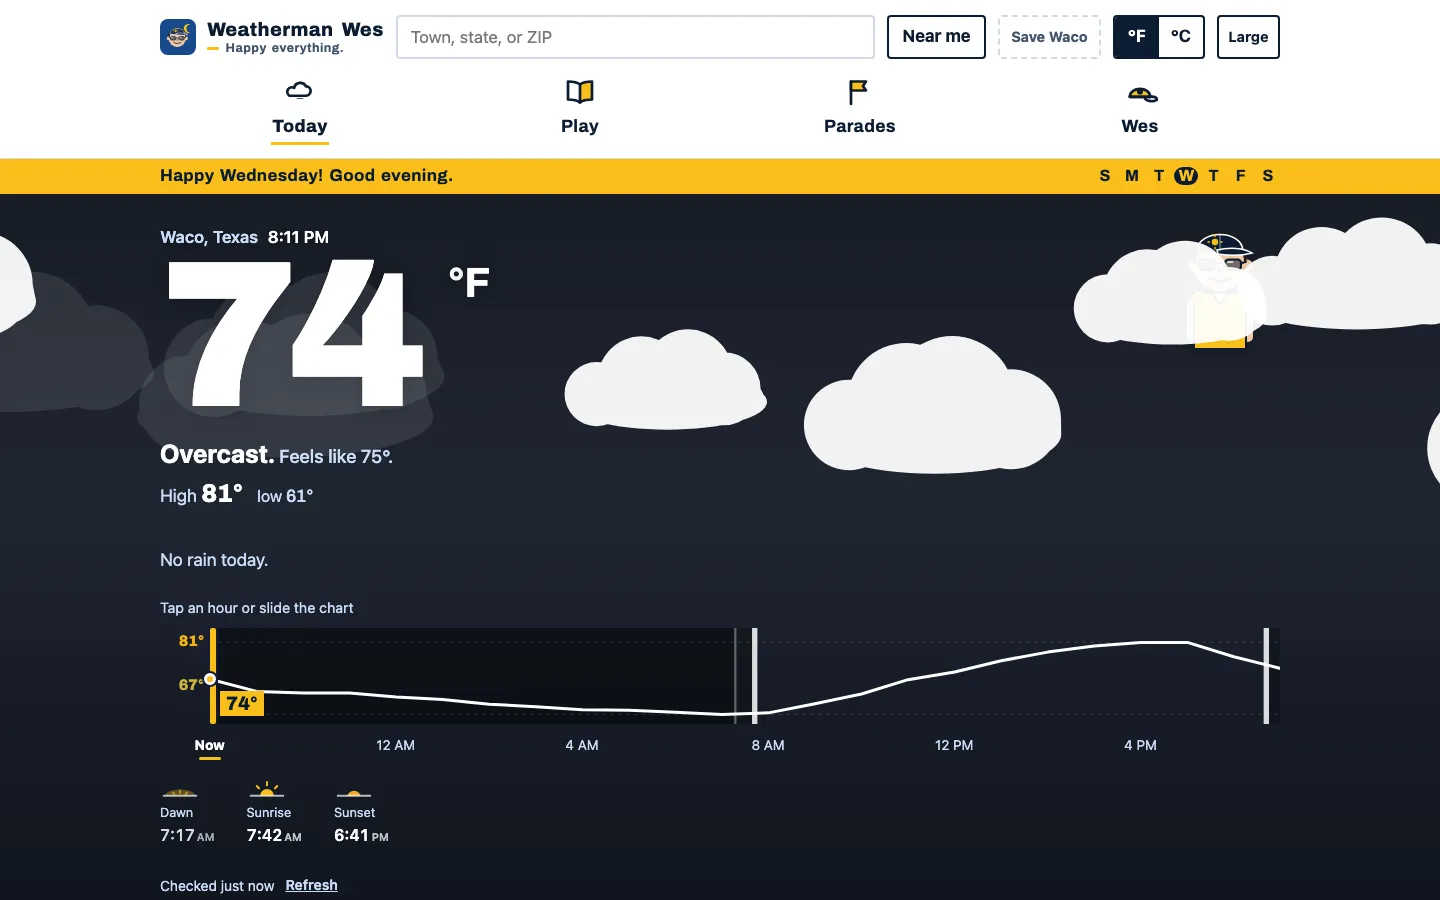Click the High 81° text
The width and height of the screenshot is (1440, 900).
click(x=201, y=494)
